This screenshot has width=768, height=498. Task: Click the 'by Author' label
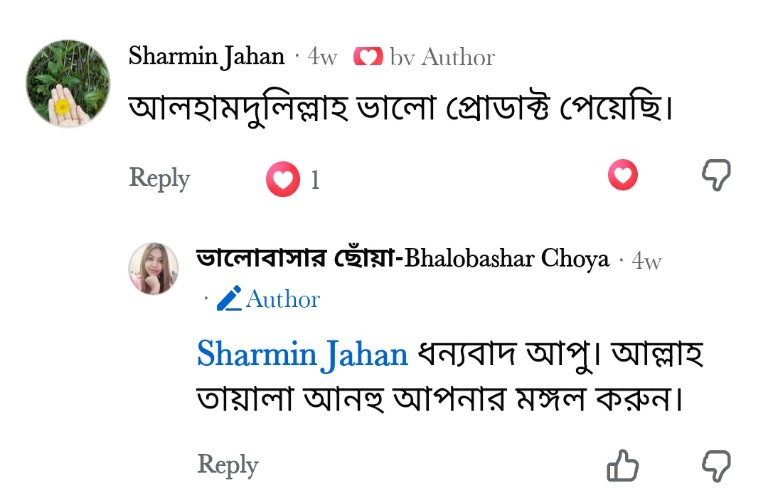[442, 57]
